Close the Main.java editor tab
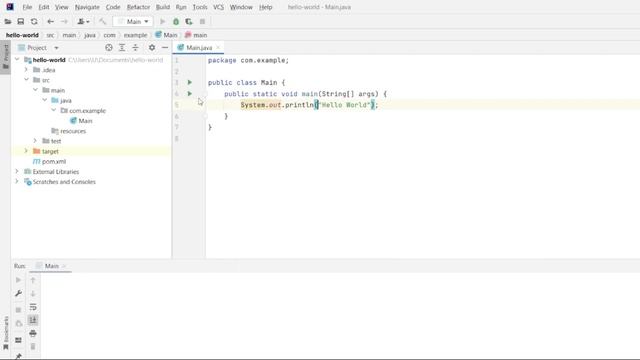 218,48
